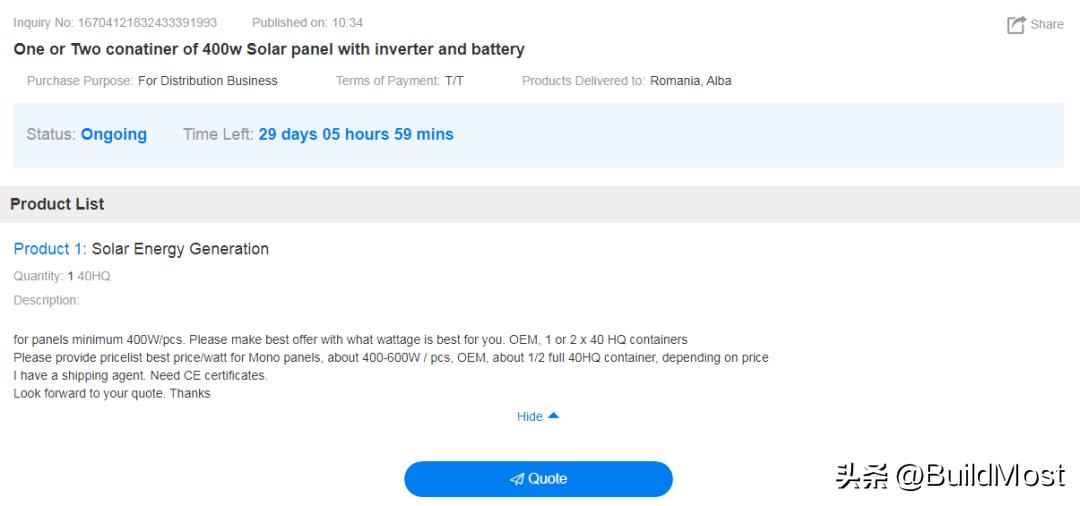Click the Share icon at top right
The width and height of the screenshot is (1080, 506).
[1016, 25]
